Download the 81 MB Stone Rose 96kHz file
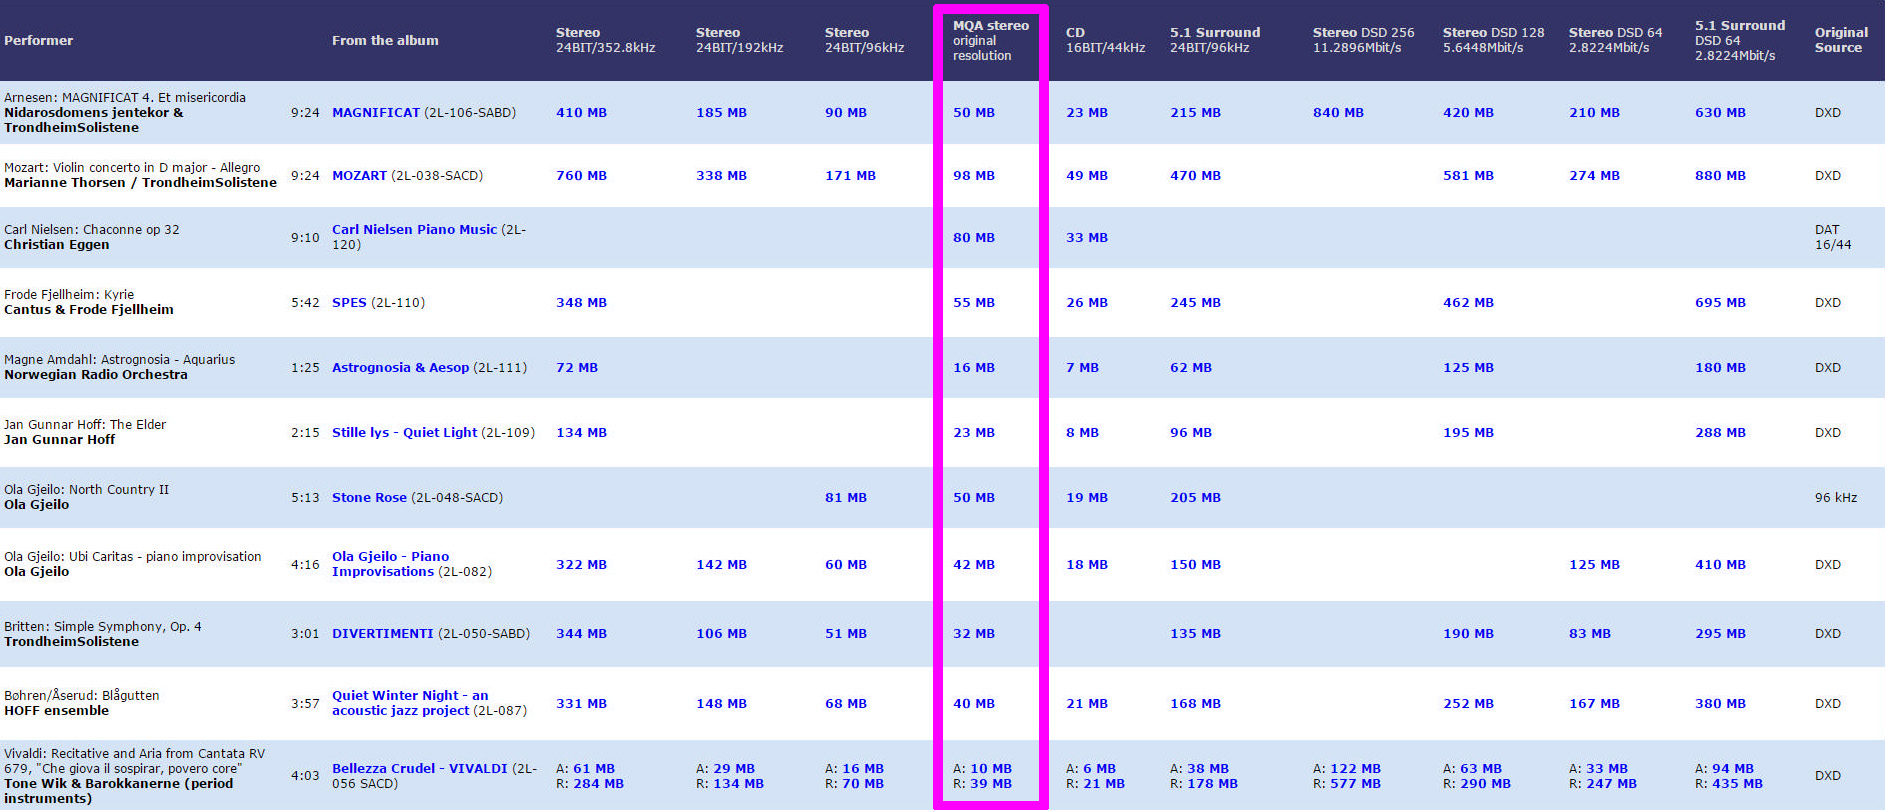Screen dimensions: 1885x810 (x=846, y=498)
